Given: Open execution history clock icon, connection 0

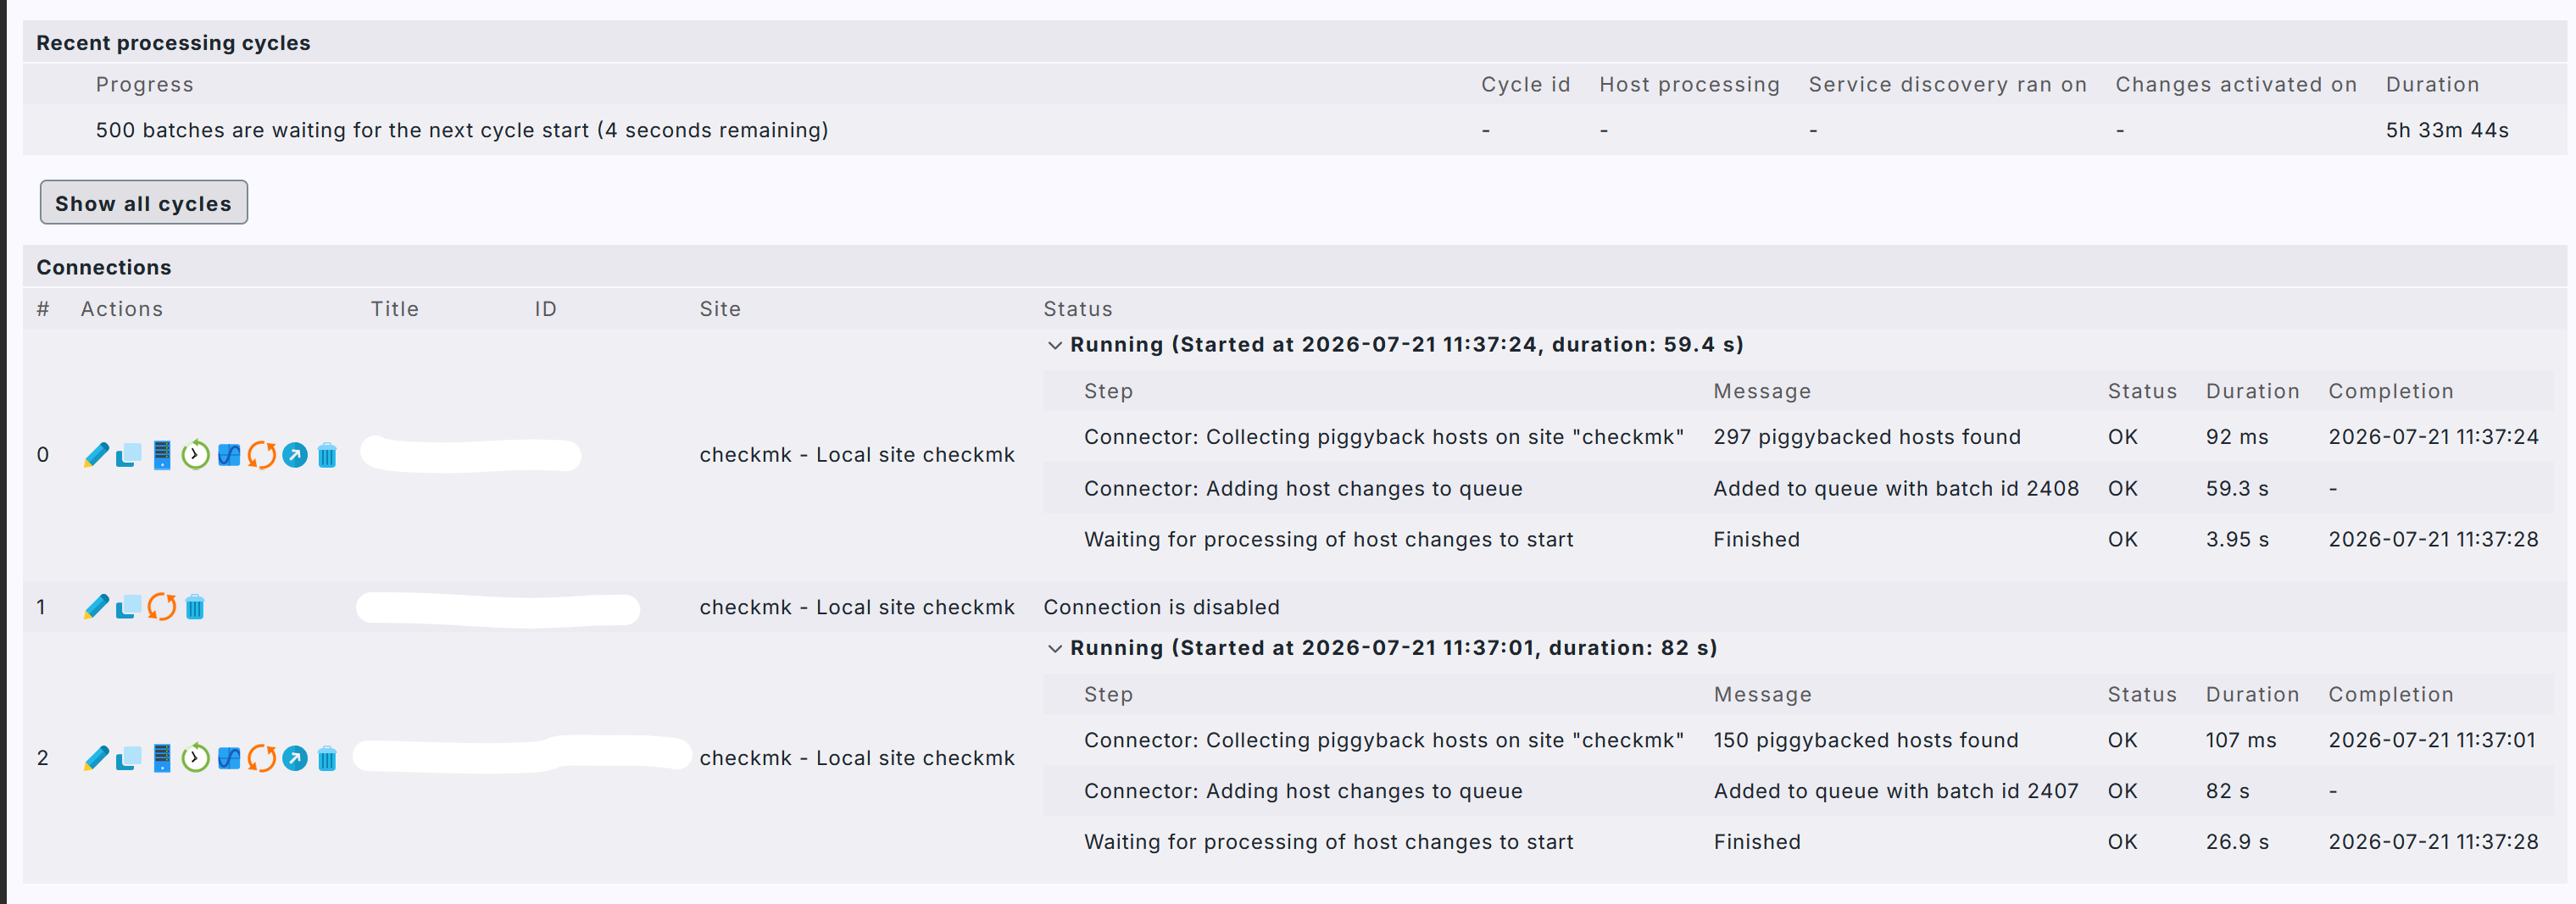Looking at the screenshot, I should click(x=195, y=455).
